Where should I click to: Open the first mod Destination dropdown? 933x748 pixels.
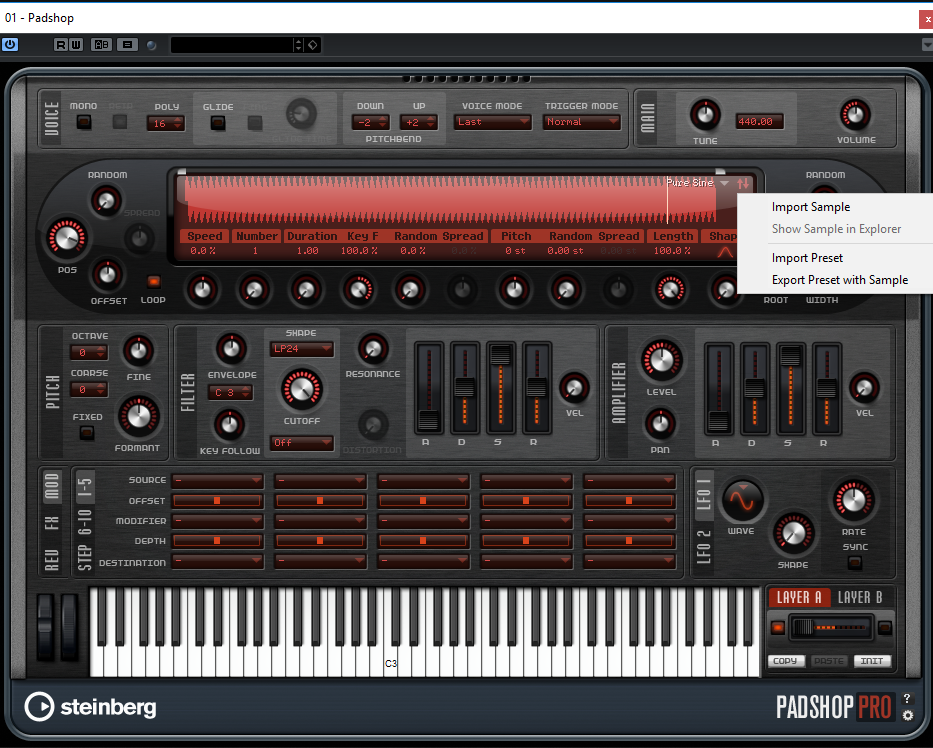[x=218, y=561]
